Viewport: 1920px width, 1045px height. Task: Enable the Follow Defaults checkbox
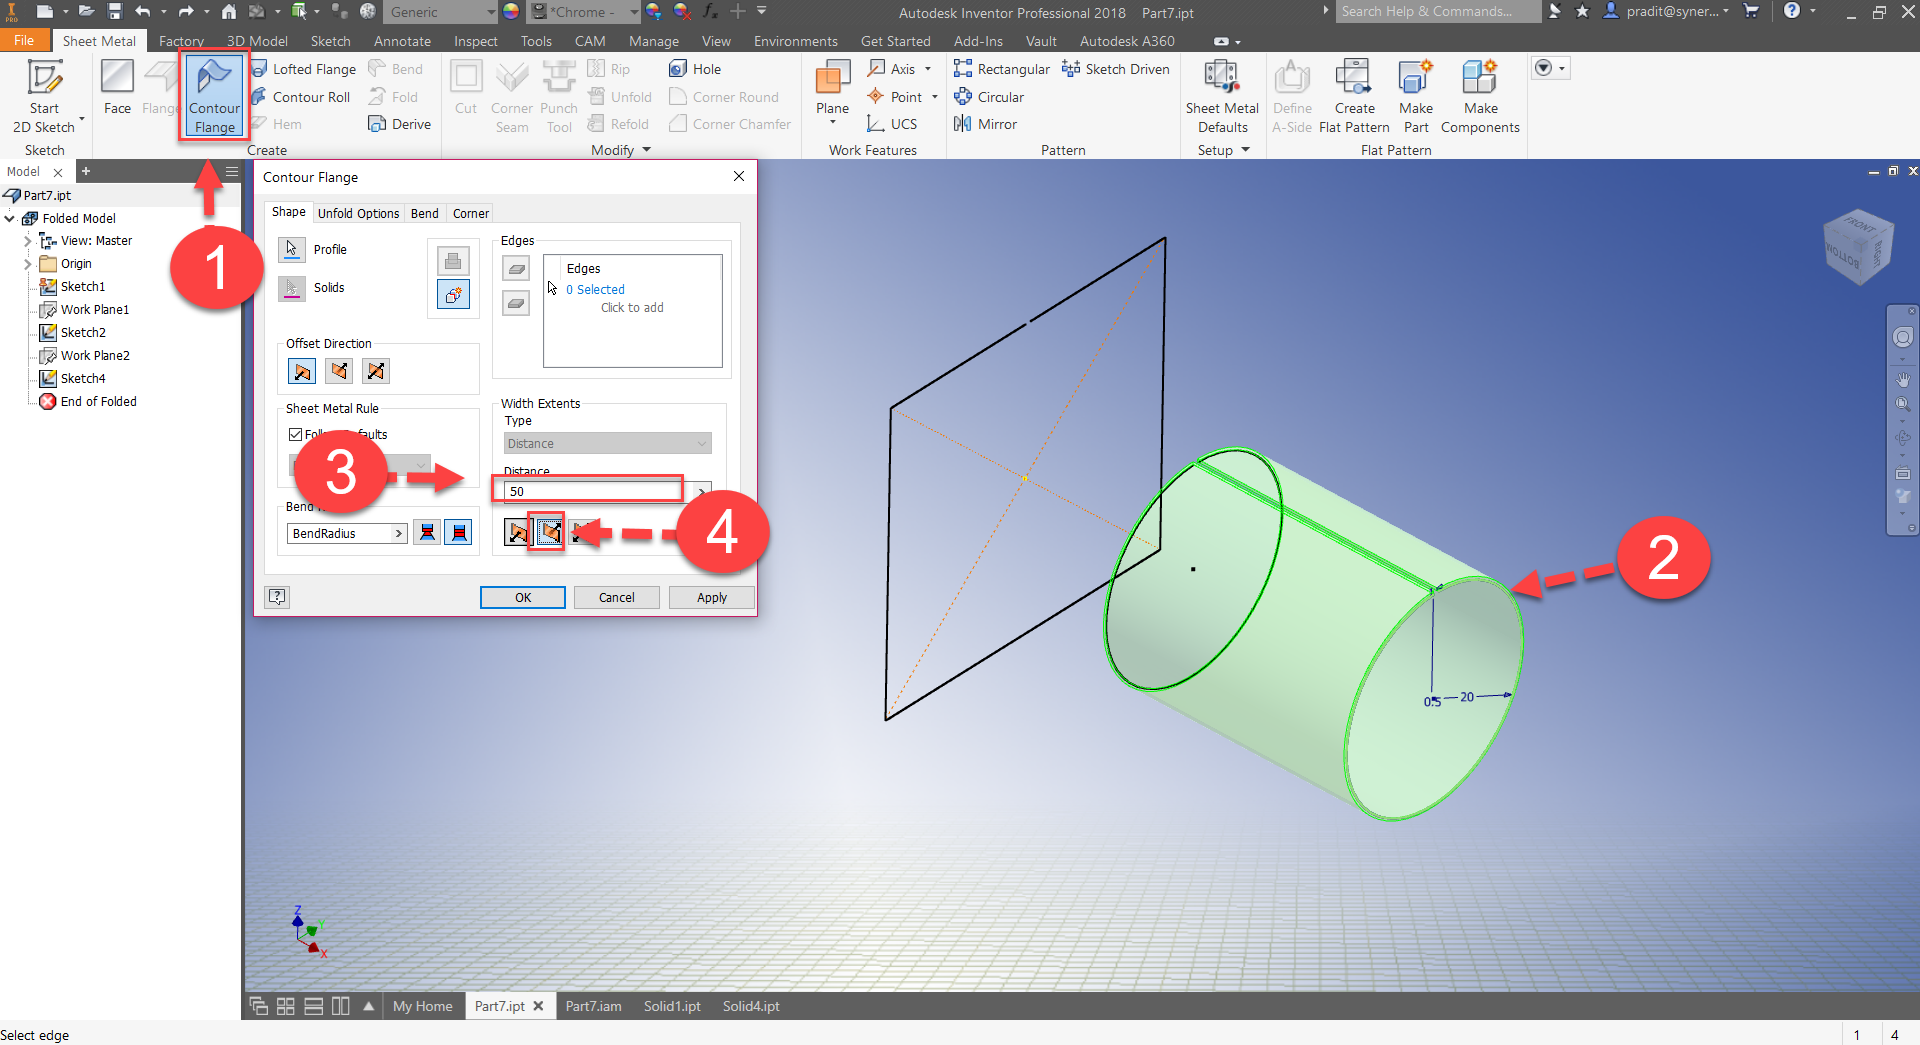(295, 434)
